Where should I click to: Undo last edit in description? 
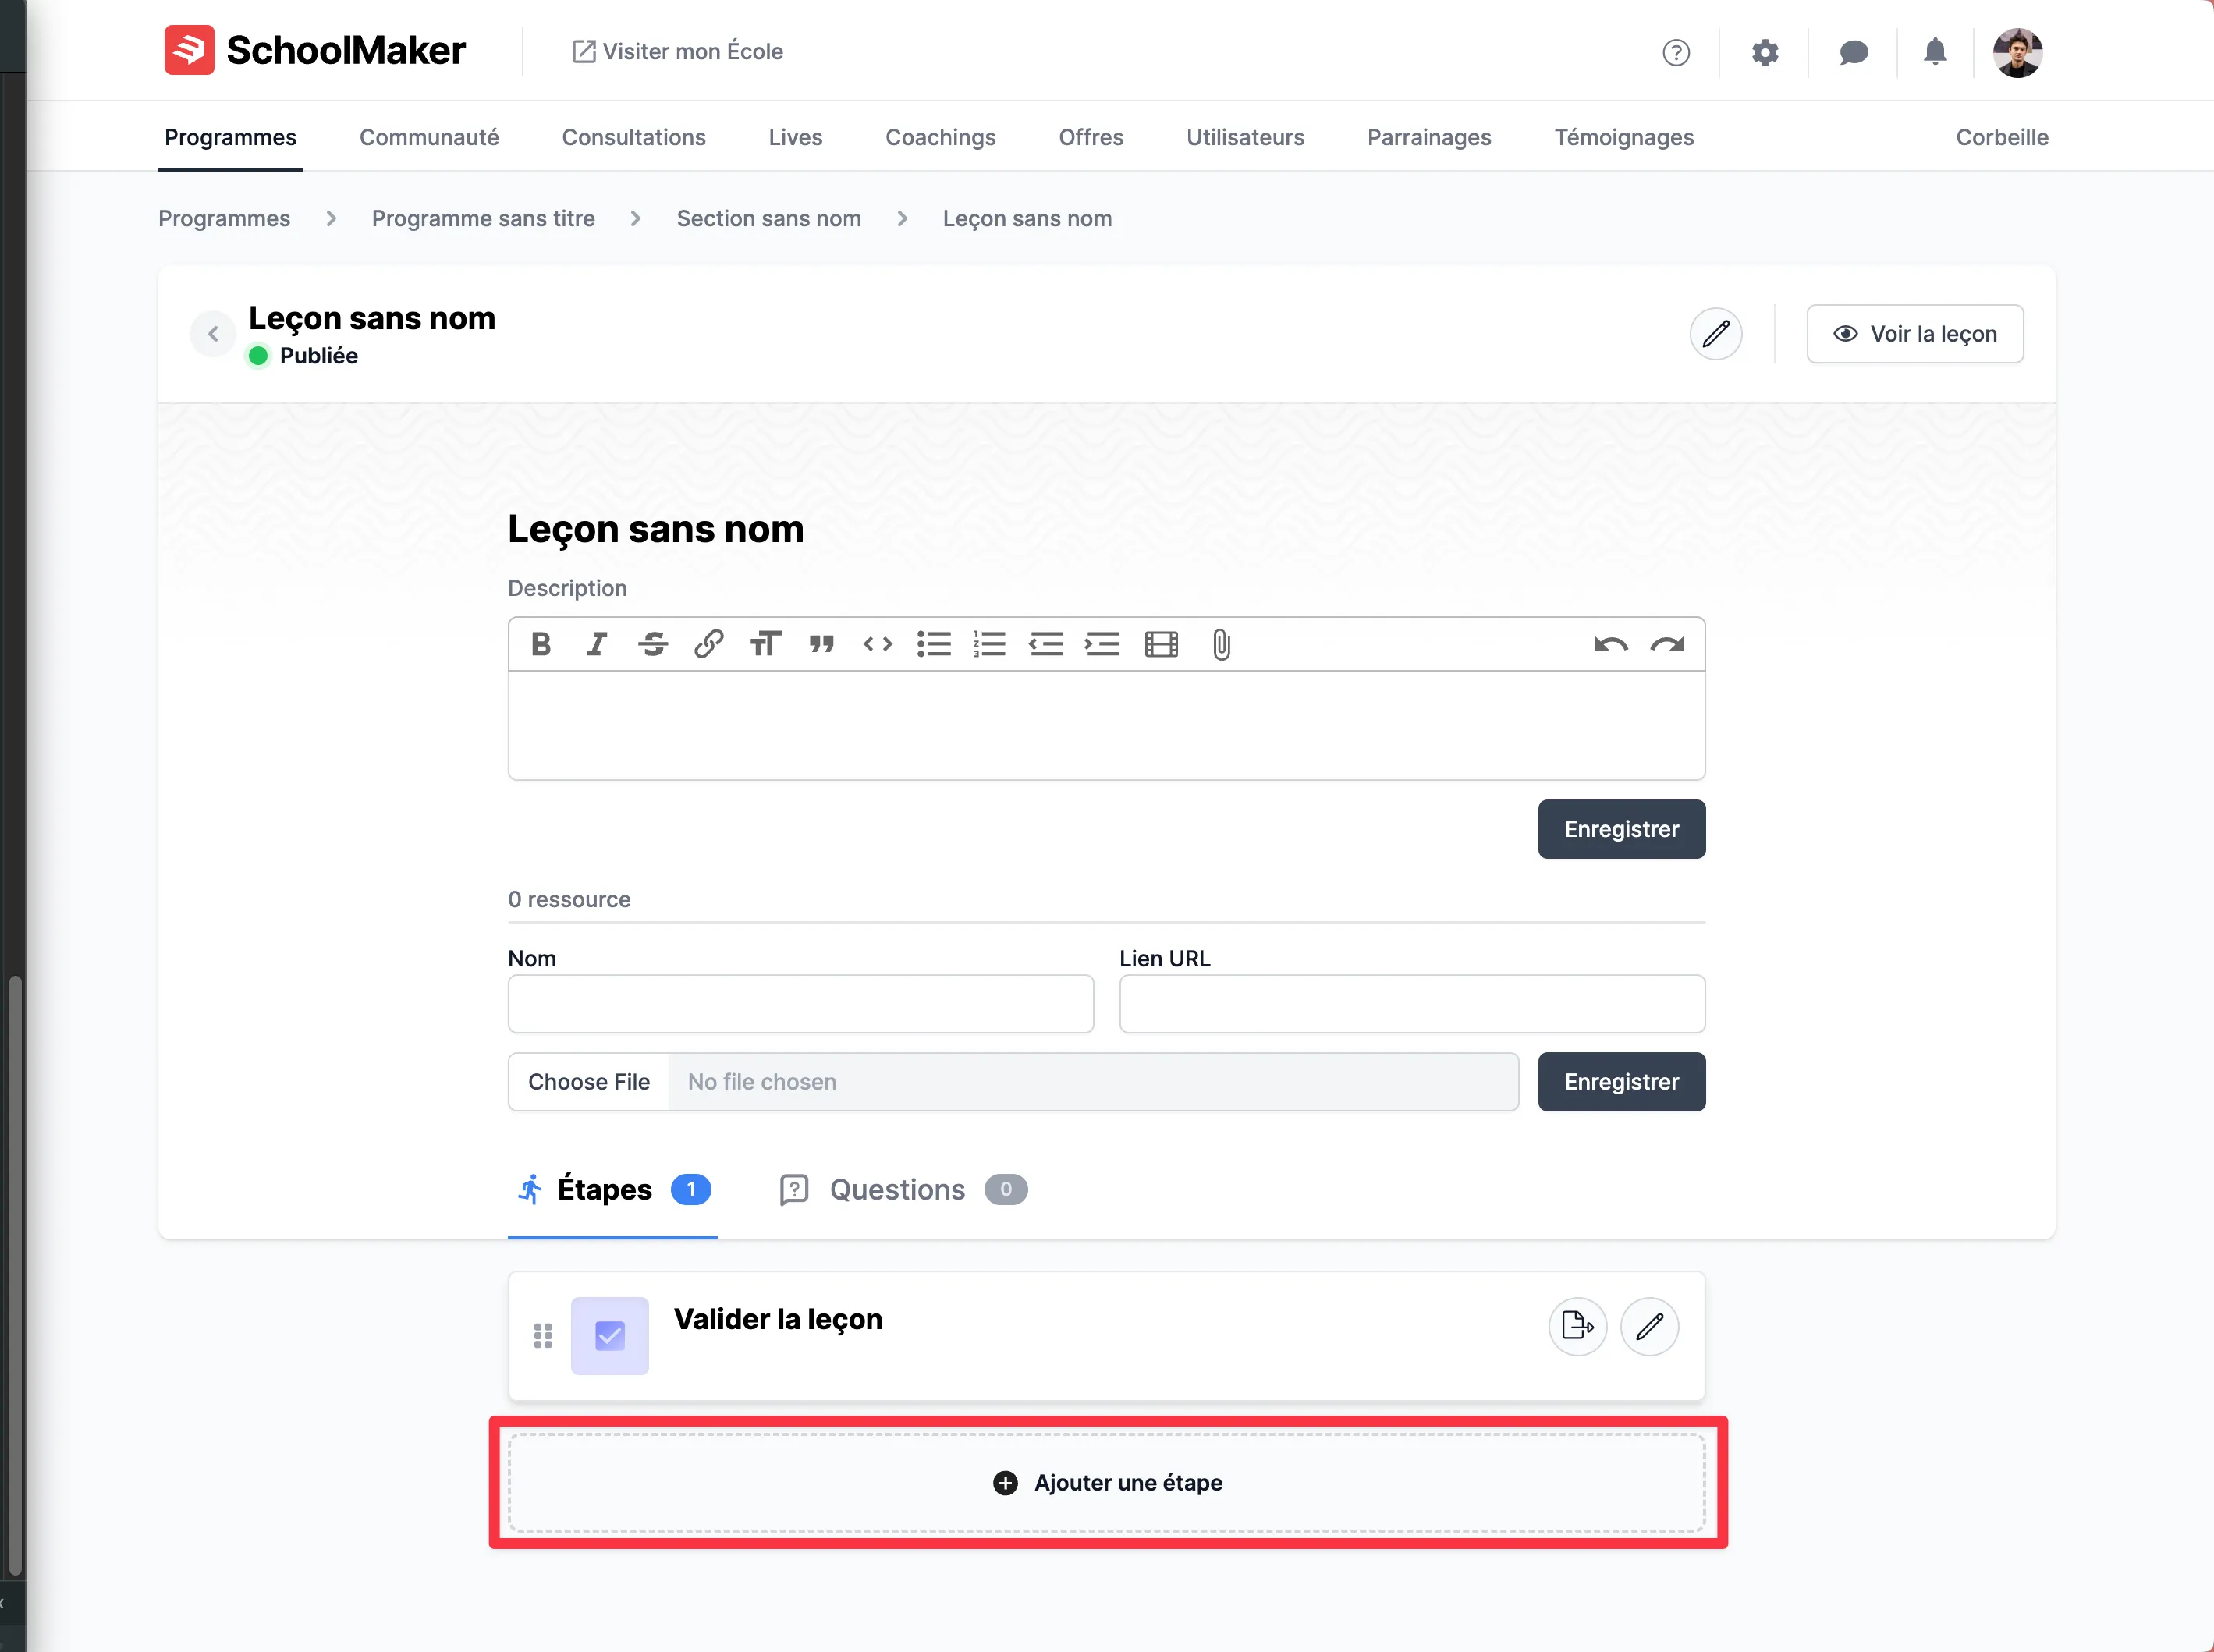click(x=1611, y=644)
